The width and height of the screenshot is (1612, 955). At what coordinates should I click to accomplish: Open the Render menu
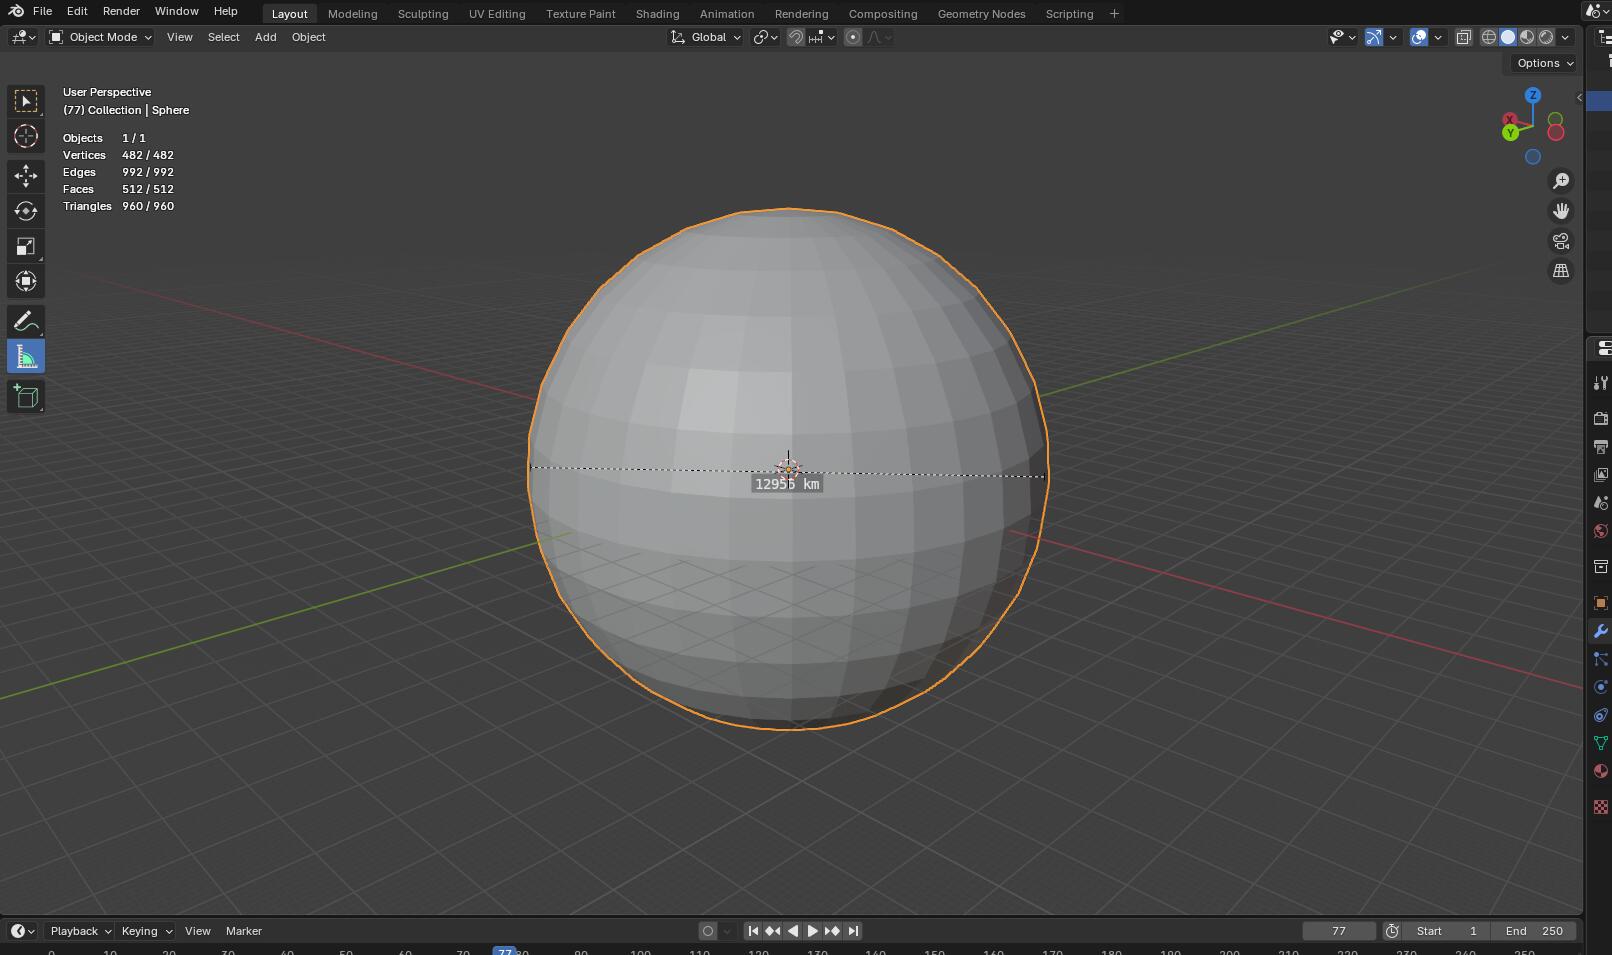[x=121, y=11]
